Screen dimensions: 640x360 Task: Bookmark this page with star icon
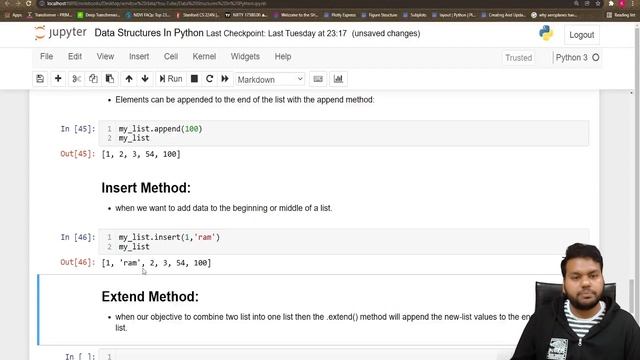point(598,3)
